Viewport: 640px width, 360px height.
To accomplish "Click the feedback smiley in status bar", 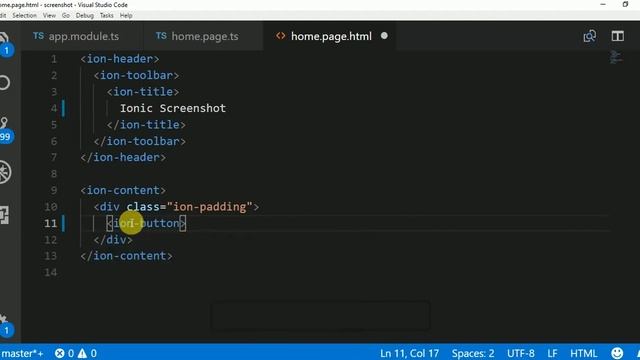I will [617, 353].
